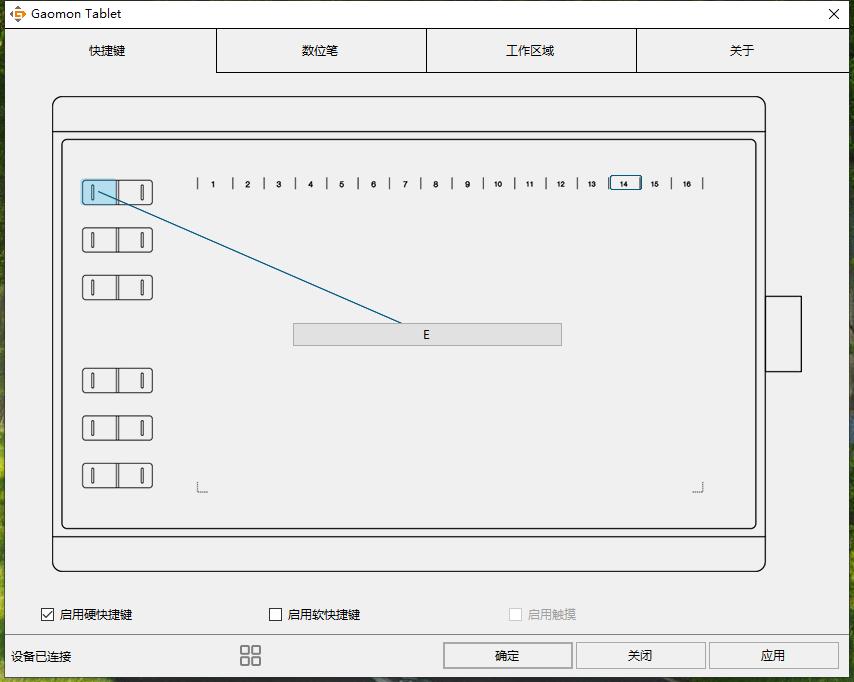This screenshot has width=854, height=682.
Task: Select the right hard key in fourth row
Action: coord(135,380)
